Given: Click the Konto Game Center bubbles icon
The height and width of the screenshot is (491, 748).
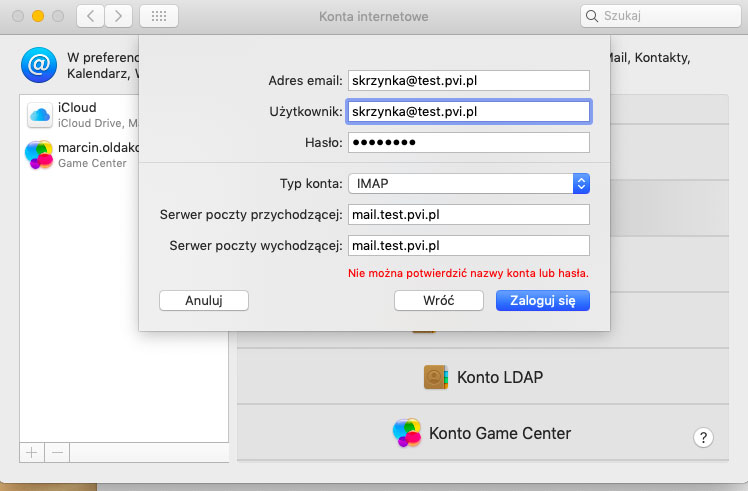Looking at the screenshot, I should click(407, 433).
